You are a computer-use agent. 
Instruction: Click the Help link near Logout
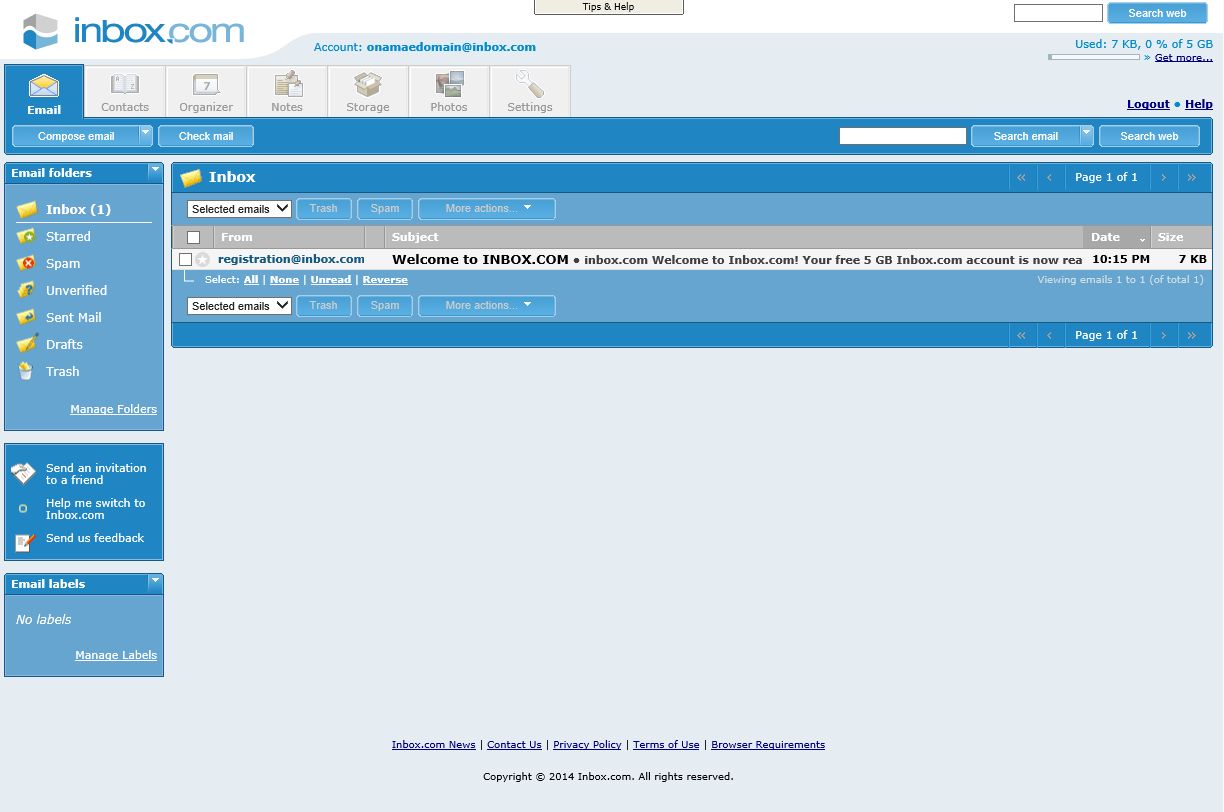pyautogui.click(x=1199, y=104)
